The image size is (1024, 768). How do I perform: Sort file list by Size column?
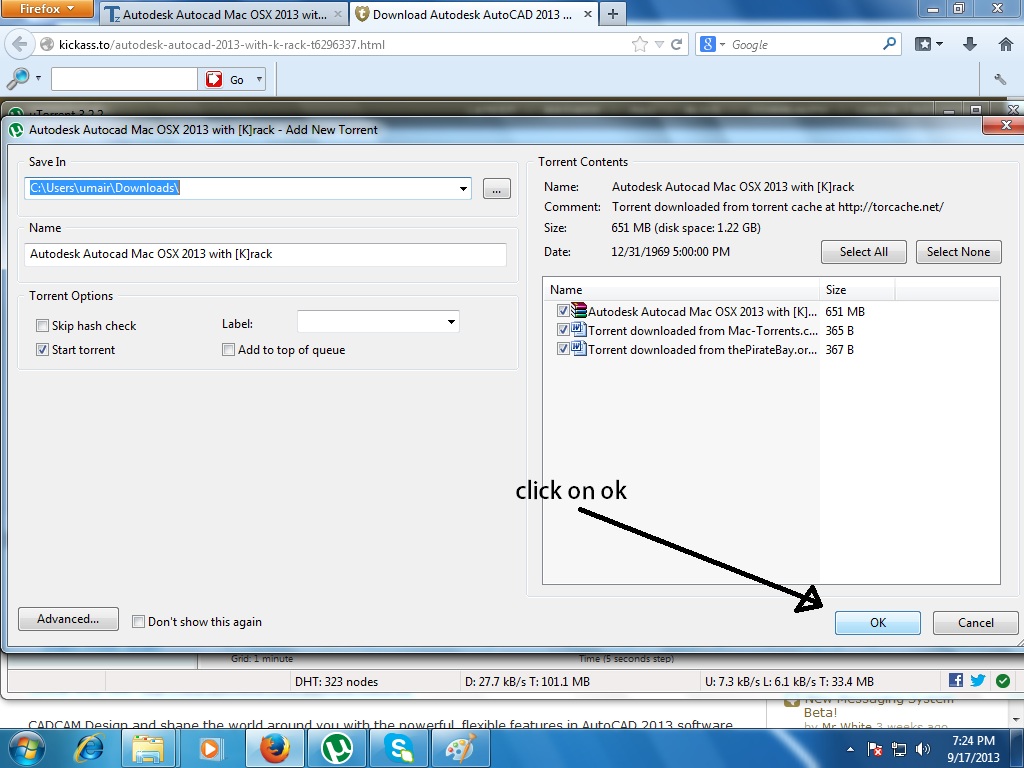point(857,289)
